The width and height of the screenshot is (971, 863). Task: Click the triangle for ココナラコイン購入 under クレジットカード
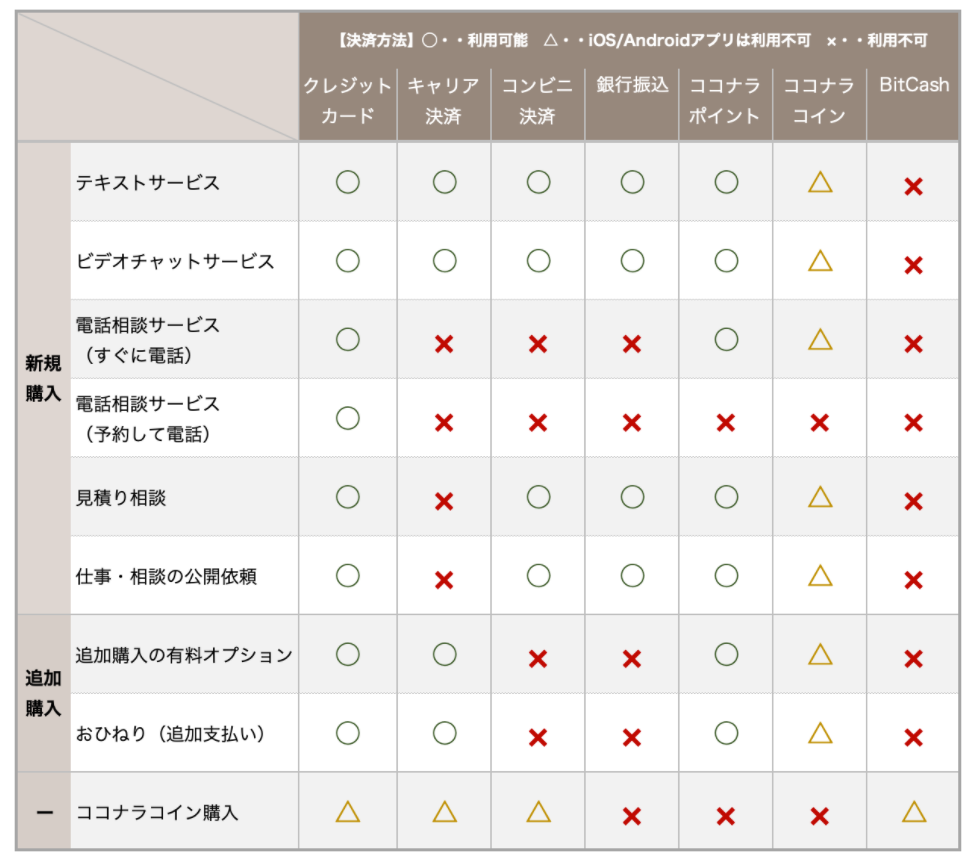(347, 812)
